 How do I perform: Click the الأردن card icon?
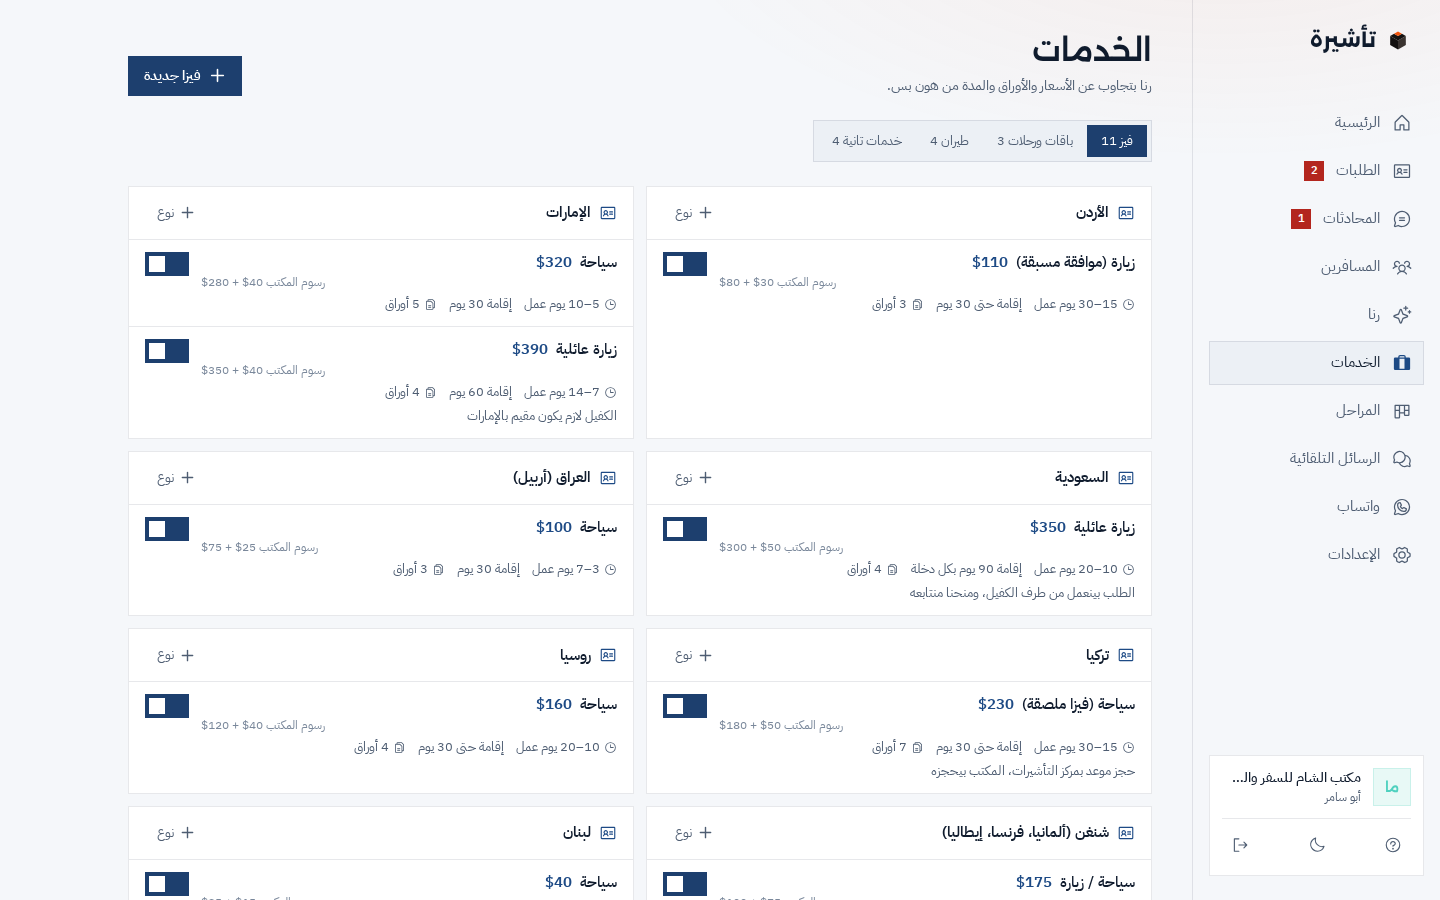1126,213
